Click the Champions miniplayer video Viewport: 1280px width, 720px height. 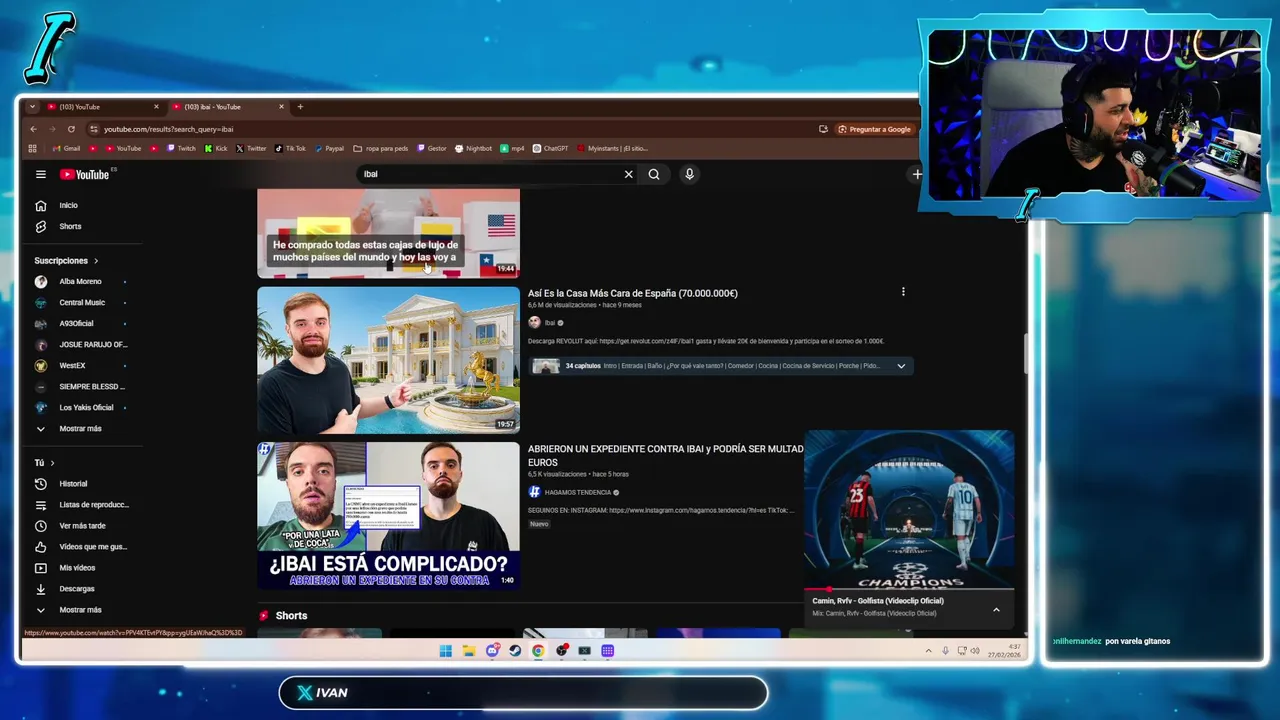click(x=909, y=509)
